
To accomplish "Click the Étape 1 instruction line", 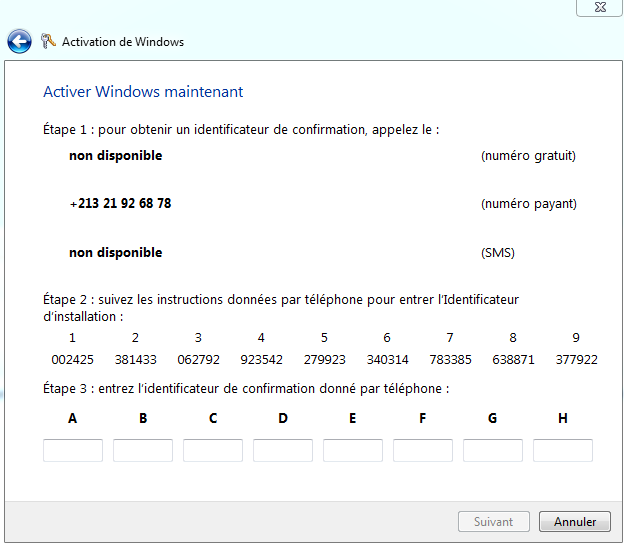I will click(241, 130).
